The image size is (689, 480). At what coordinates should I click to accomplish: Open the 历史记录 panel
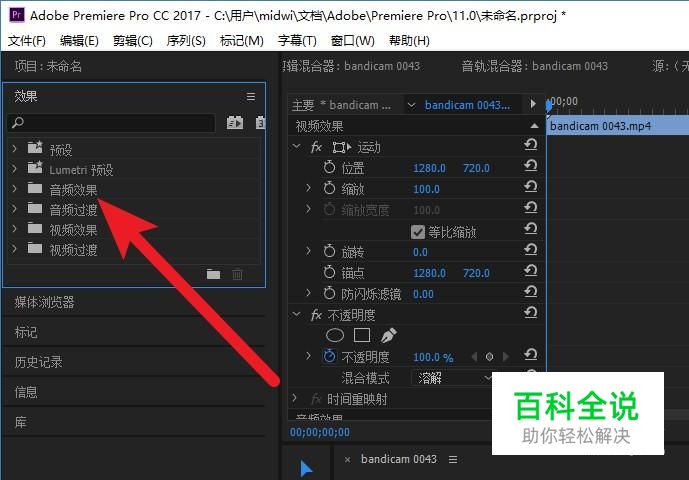tap(38, 362)
